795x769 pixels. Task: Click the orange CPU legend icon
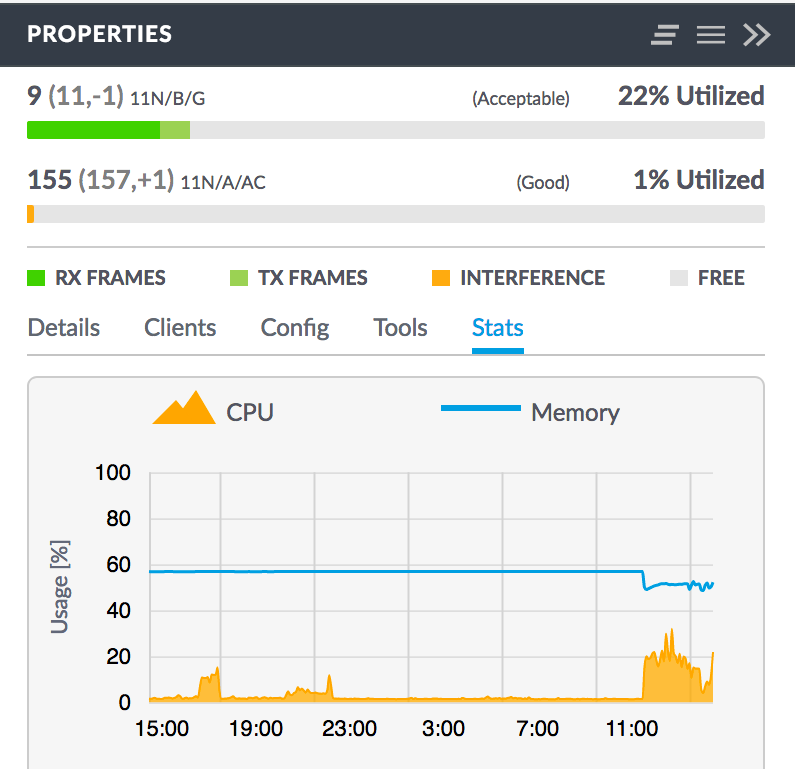pyautogui.click(x=184, y=408)
